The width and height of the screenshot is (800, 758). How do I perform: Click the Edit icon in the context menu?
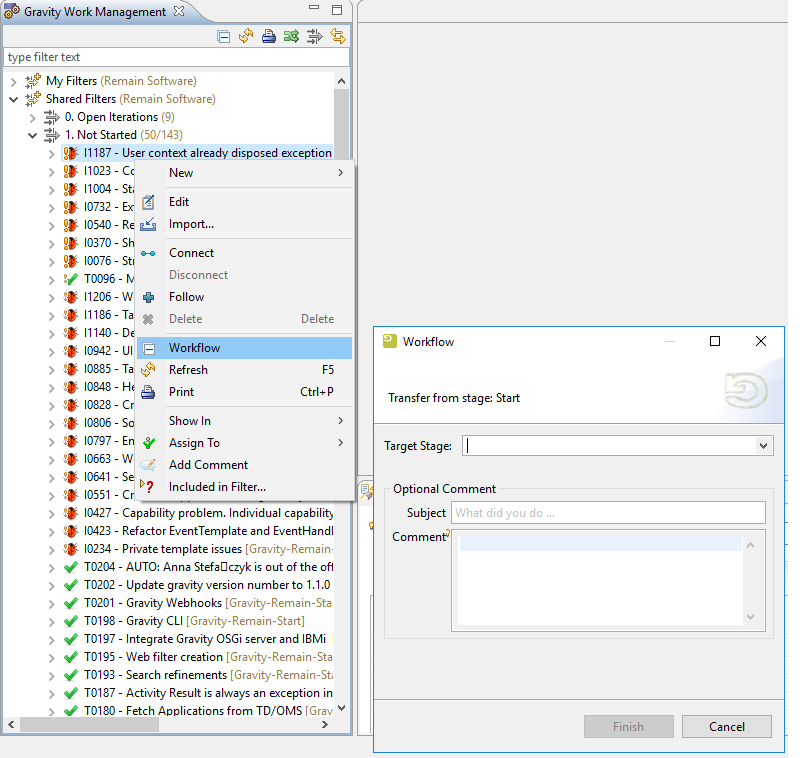point(148,202)
